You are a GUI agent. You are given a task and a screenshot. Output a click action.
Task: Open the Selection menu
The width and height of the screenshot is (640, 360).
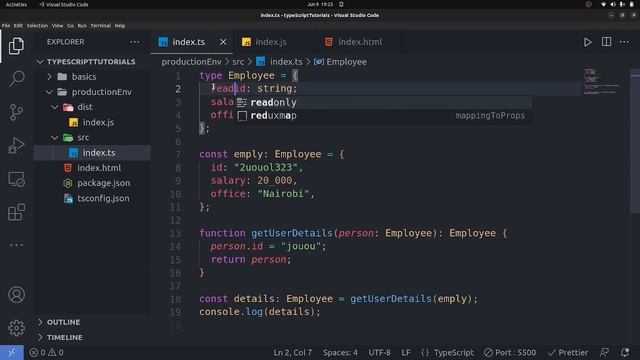click(37, 26)
